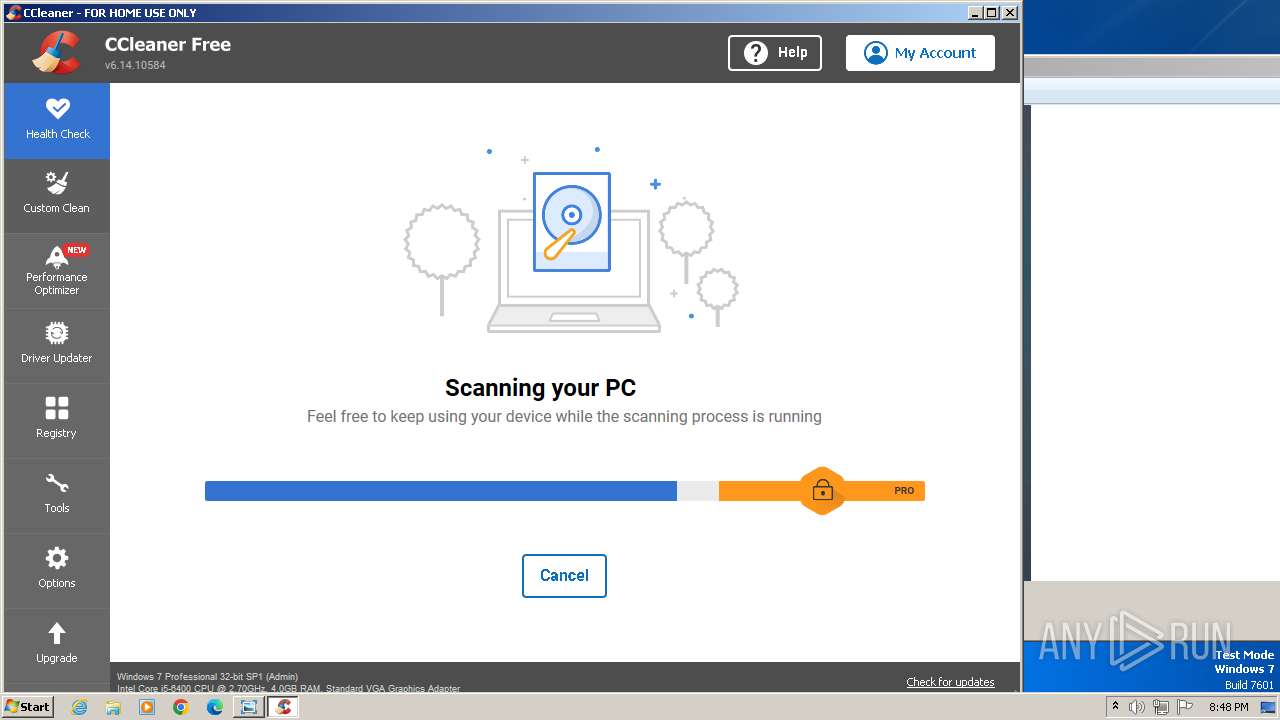
Task: Click the volume icon in system tray
Action: click(1137, 707)
